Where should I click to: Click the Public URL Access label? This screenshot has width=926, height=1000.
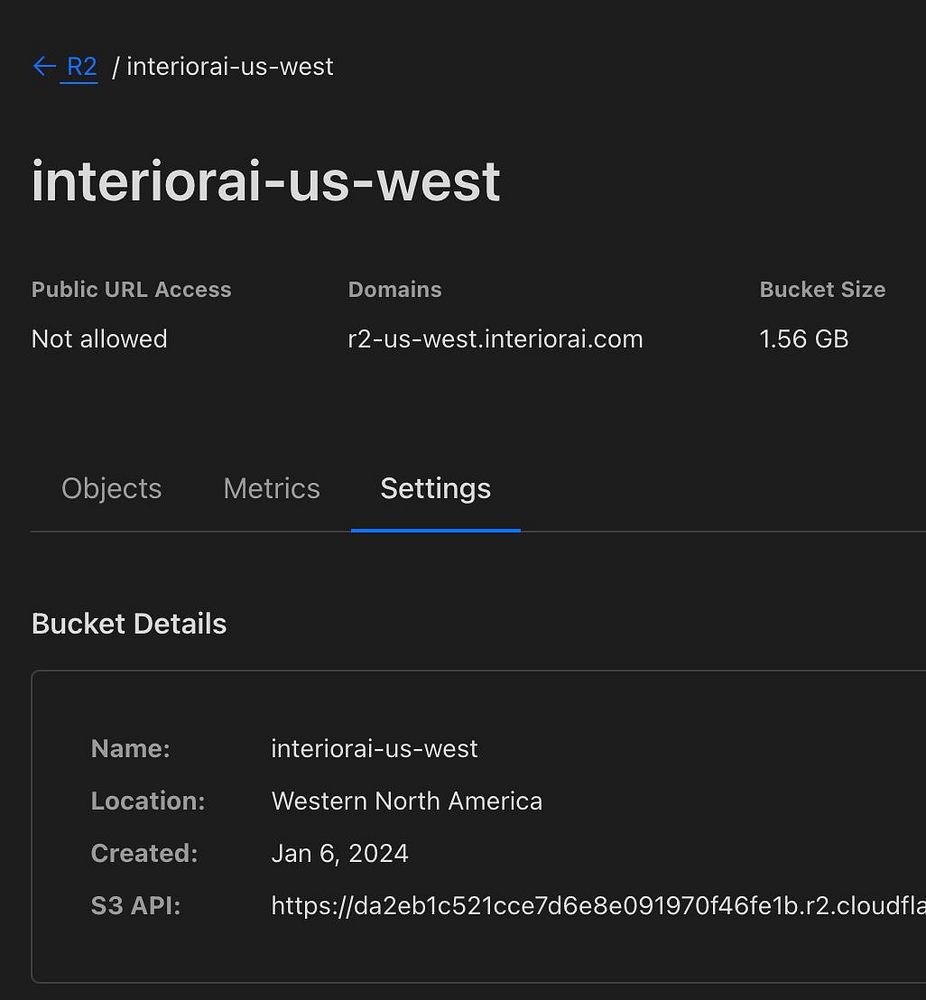click(x=131, y=290)
